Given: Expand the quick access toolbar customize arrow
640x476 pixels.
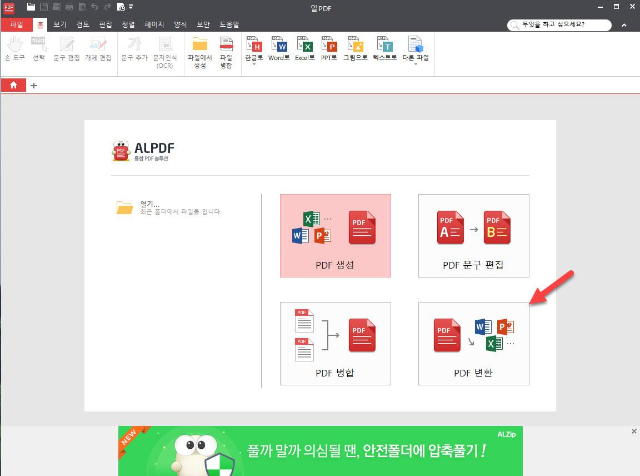Looking at the screenshot, I should tap(131, 7).
